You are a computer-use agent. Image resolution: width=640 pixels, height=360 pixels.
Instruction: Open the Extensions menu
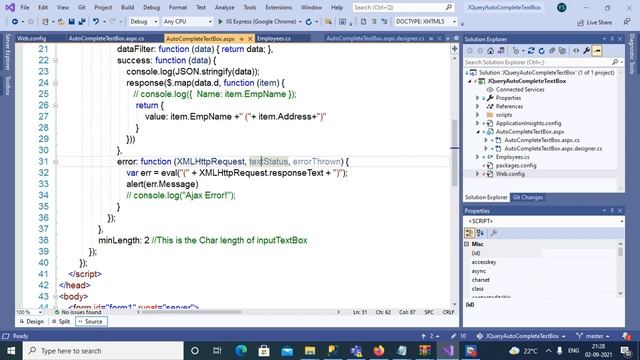278,7
